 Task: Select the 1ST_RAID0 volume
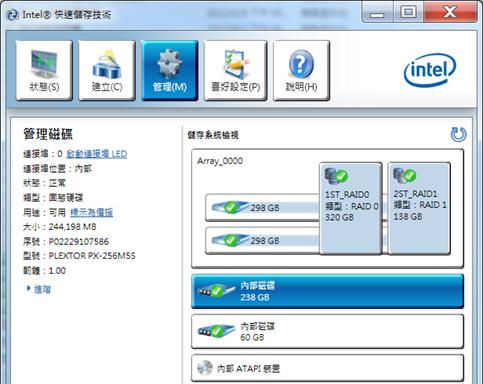[x=351, y=208]
